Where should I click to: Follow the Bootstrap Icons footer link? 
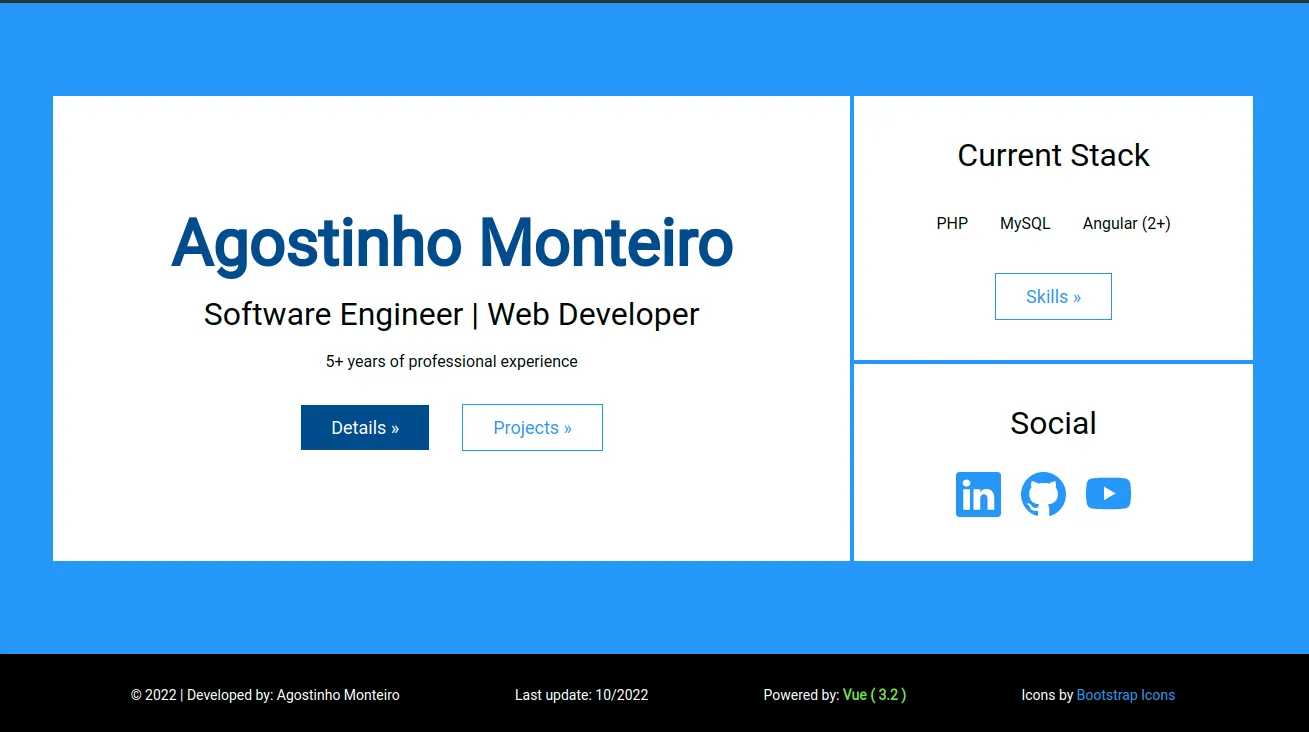tap(1126, 694)
